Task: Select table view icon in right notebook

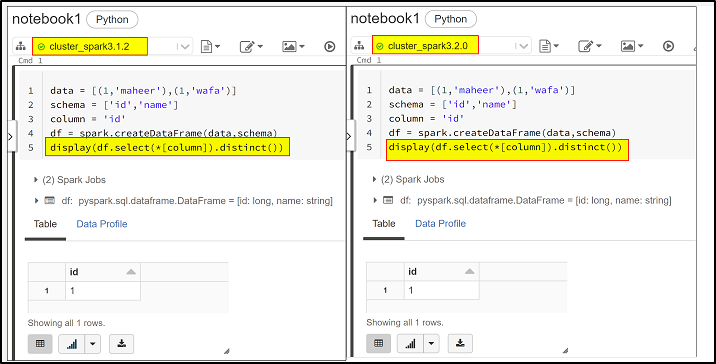Action: [x=379, y=343]
